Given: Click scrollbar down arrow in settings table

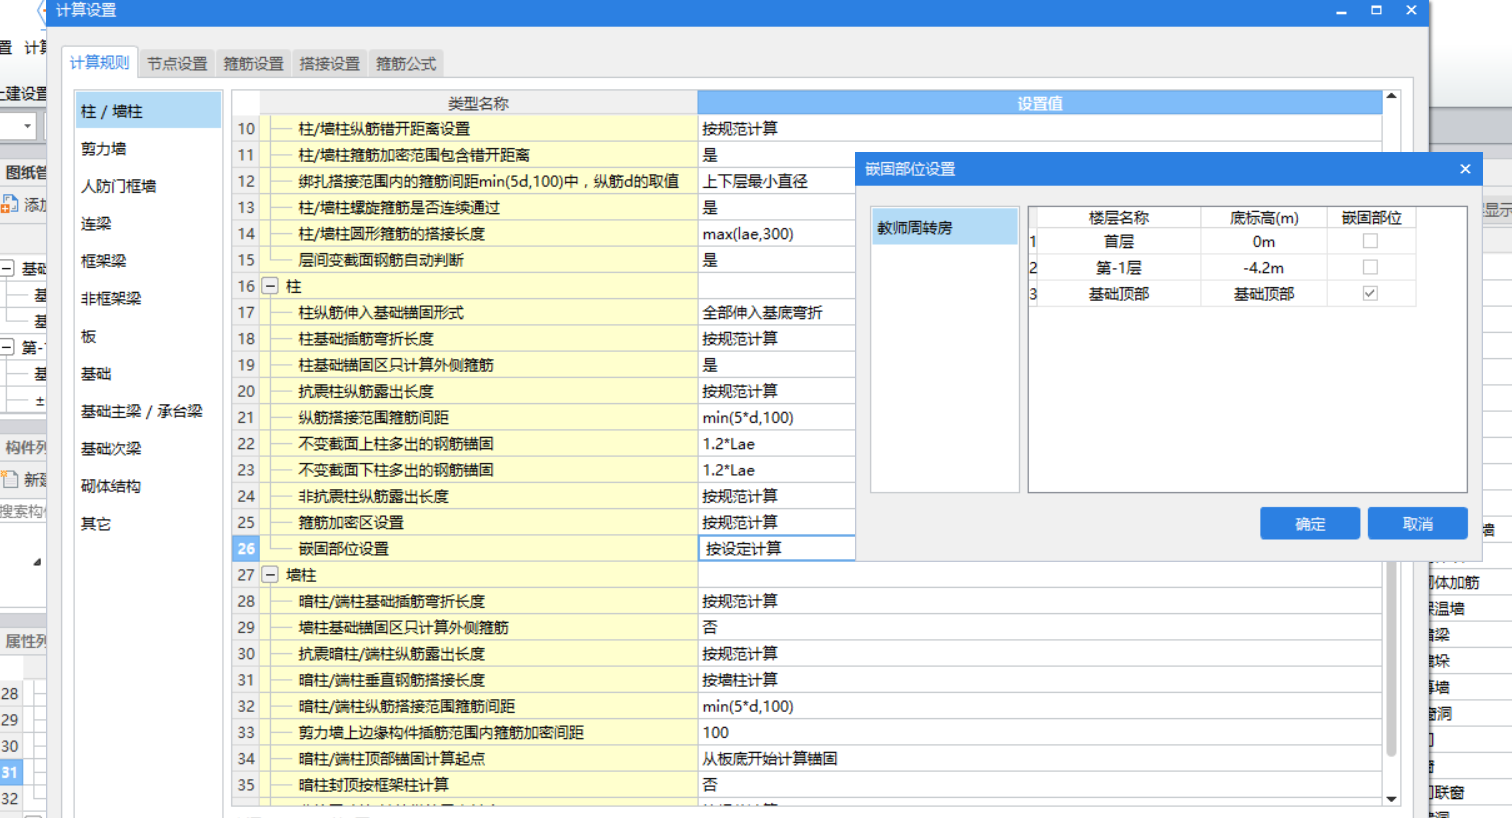Looking at the screenshot, I should point(1391,799).
